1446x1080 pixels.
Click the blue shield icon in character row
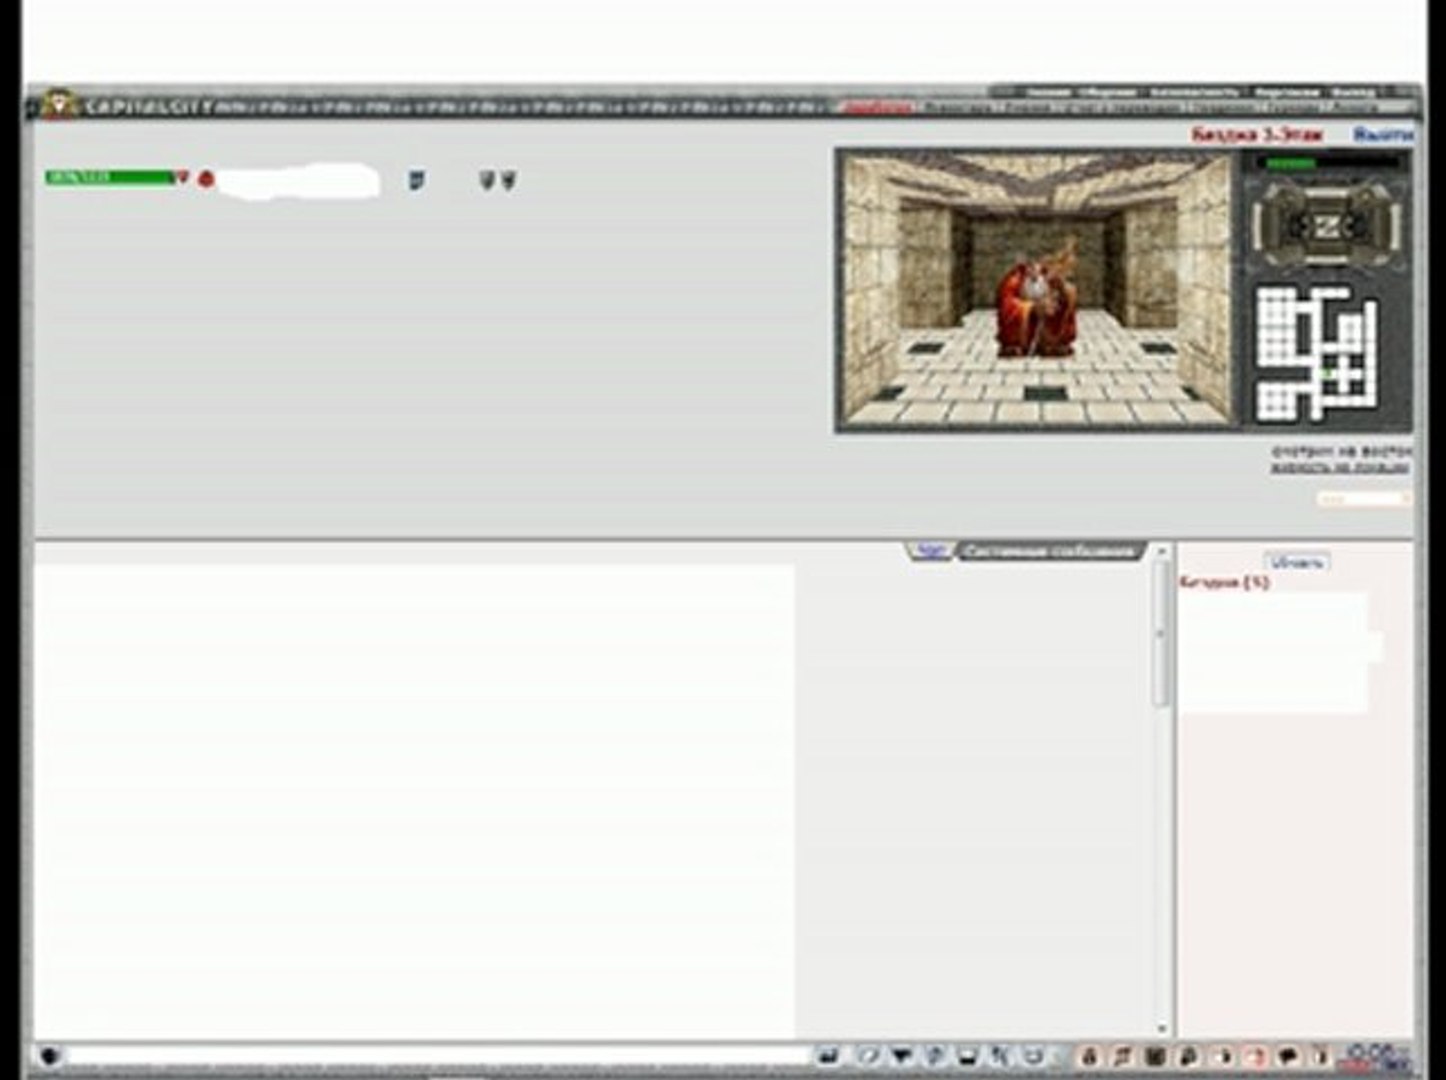point(416,180)
